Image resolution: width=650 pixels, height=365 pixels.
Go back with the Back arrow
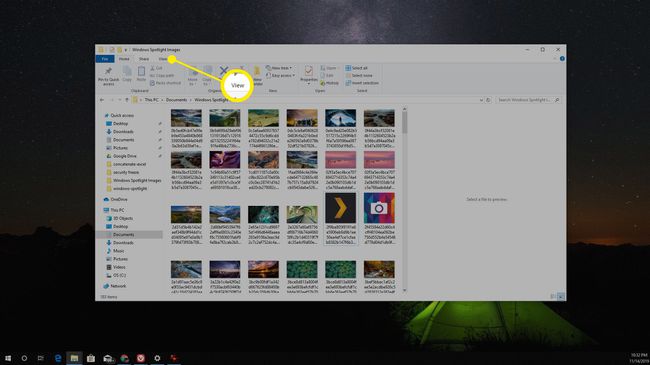tap(102, 100)
